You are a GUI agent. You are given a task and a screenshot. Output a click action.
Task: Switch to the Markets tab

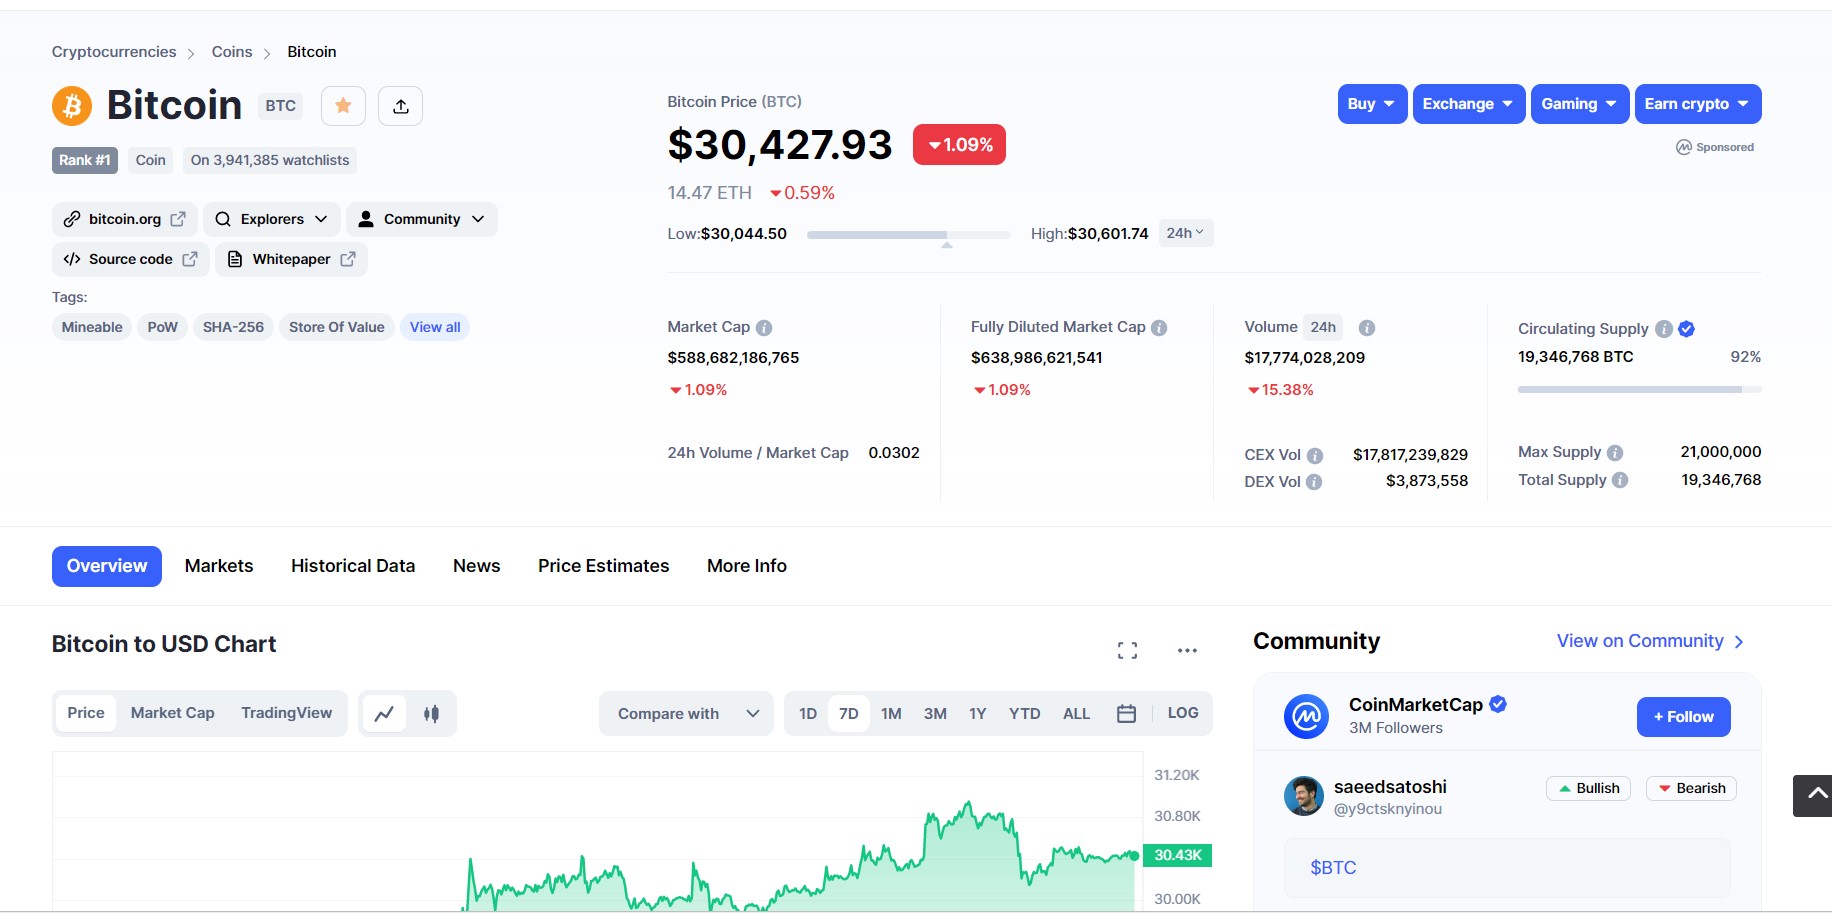pyautogui.click(x=219, y=566)
